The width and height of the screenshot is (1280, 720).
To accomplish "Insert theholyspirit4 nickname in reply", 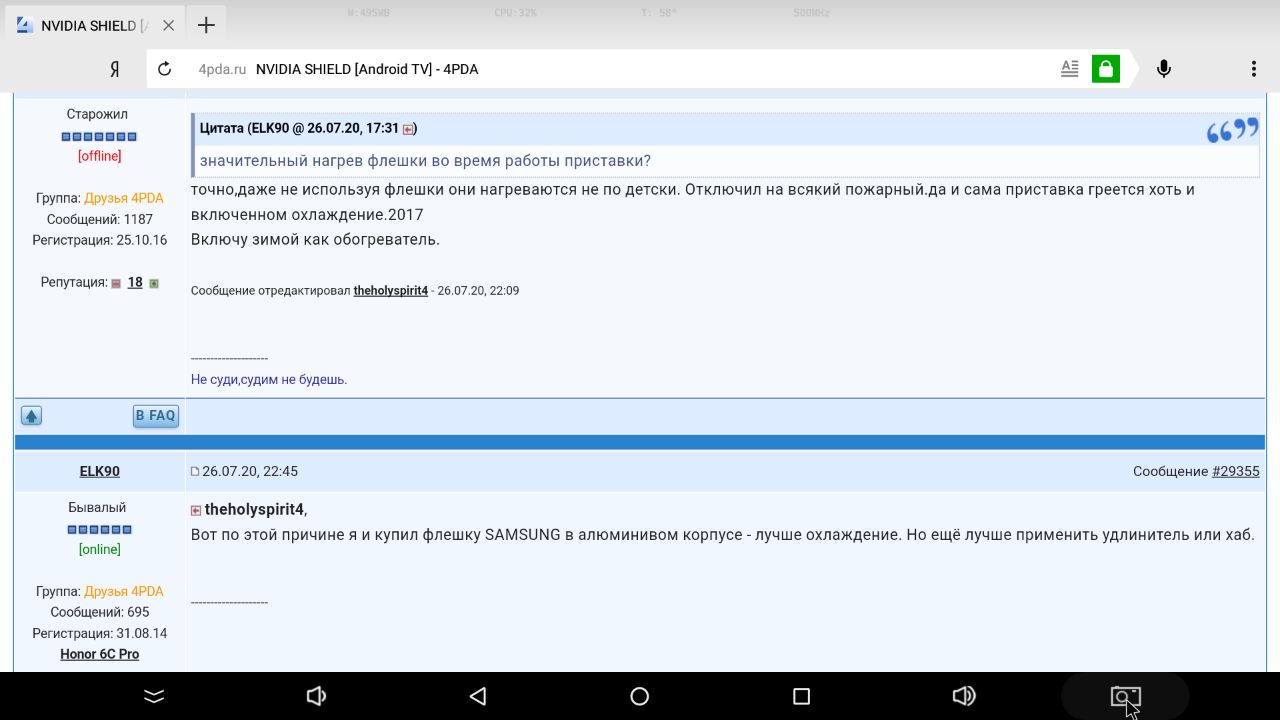I will (x=254, y=509).
